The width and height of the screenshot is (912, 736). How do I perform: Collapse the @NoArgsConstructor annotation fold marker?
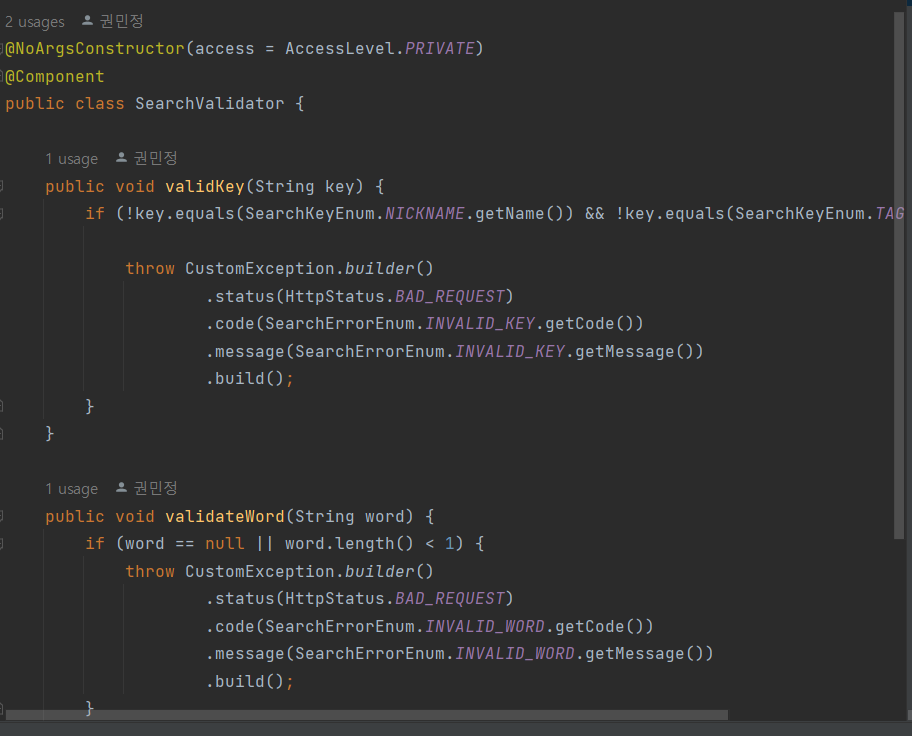[2, 48]
